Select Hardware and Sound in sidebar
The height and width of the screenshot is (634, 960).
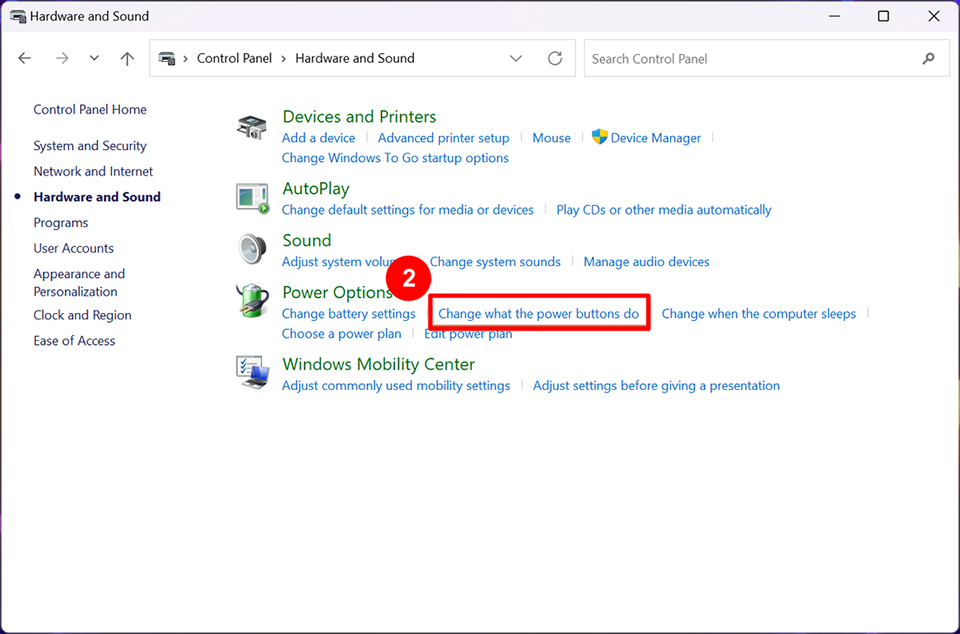[97, 197]
